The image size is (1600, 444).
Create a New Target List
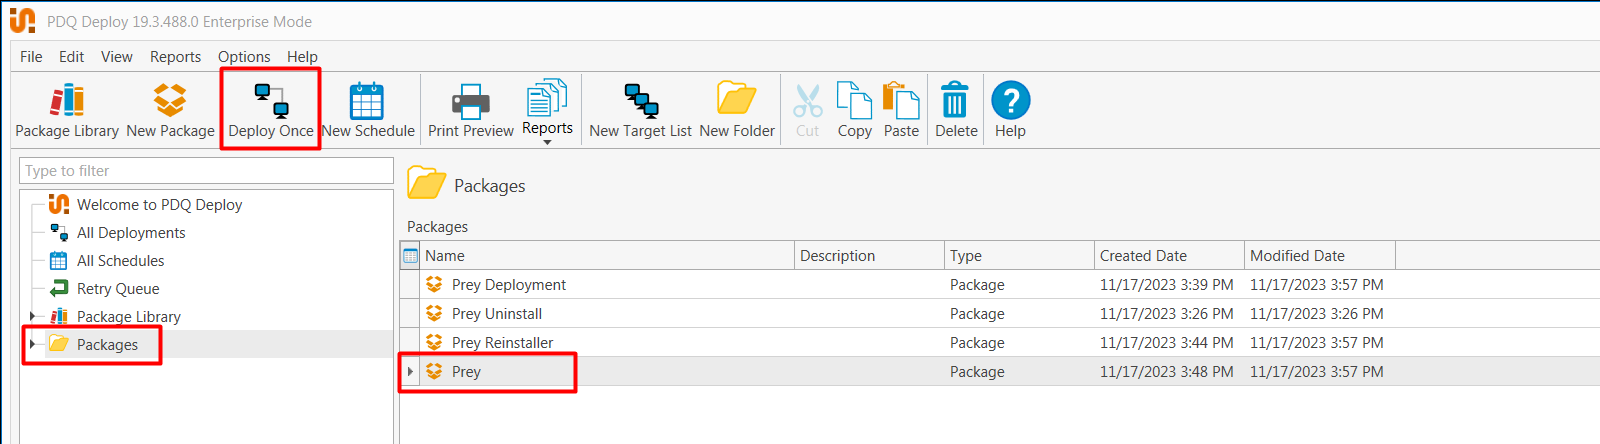click(641, 101)
